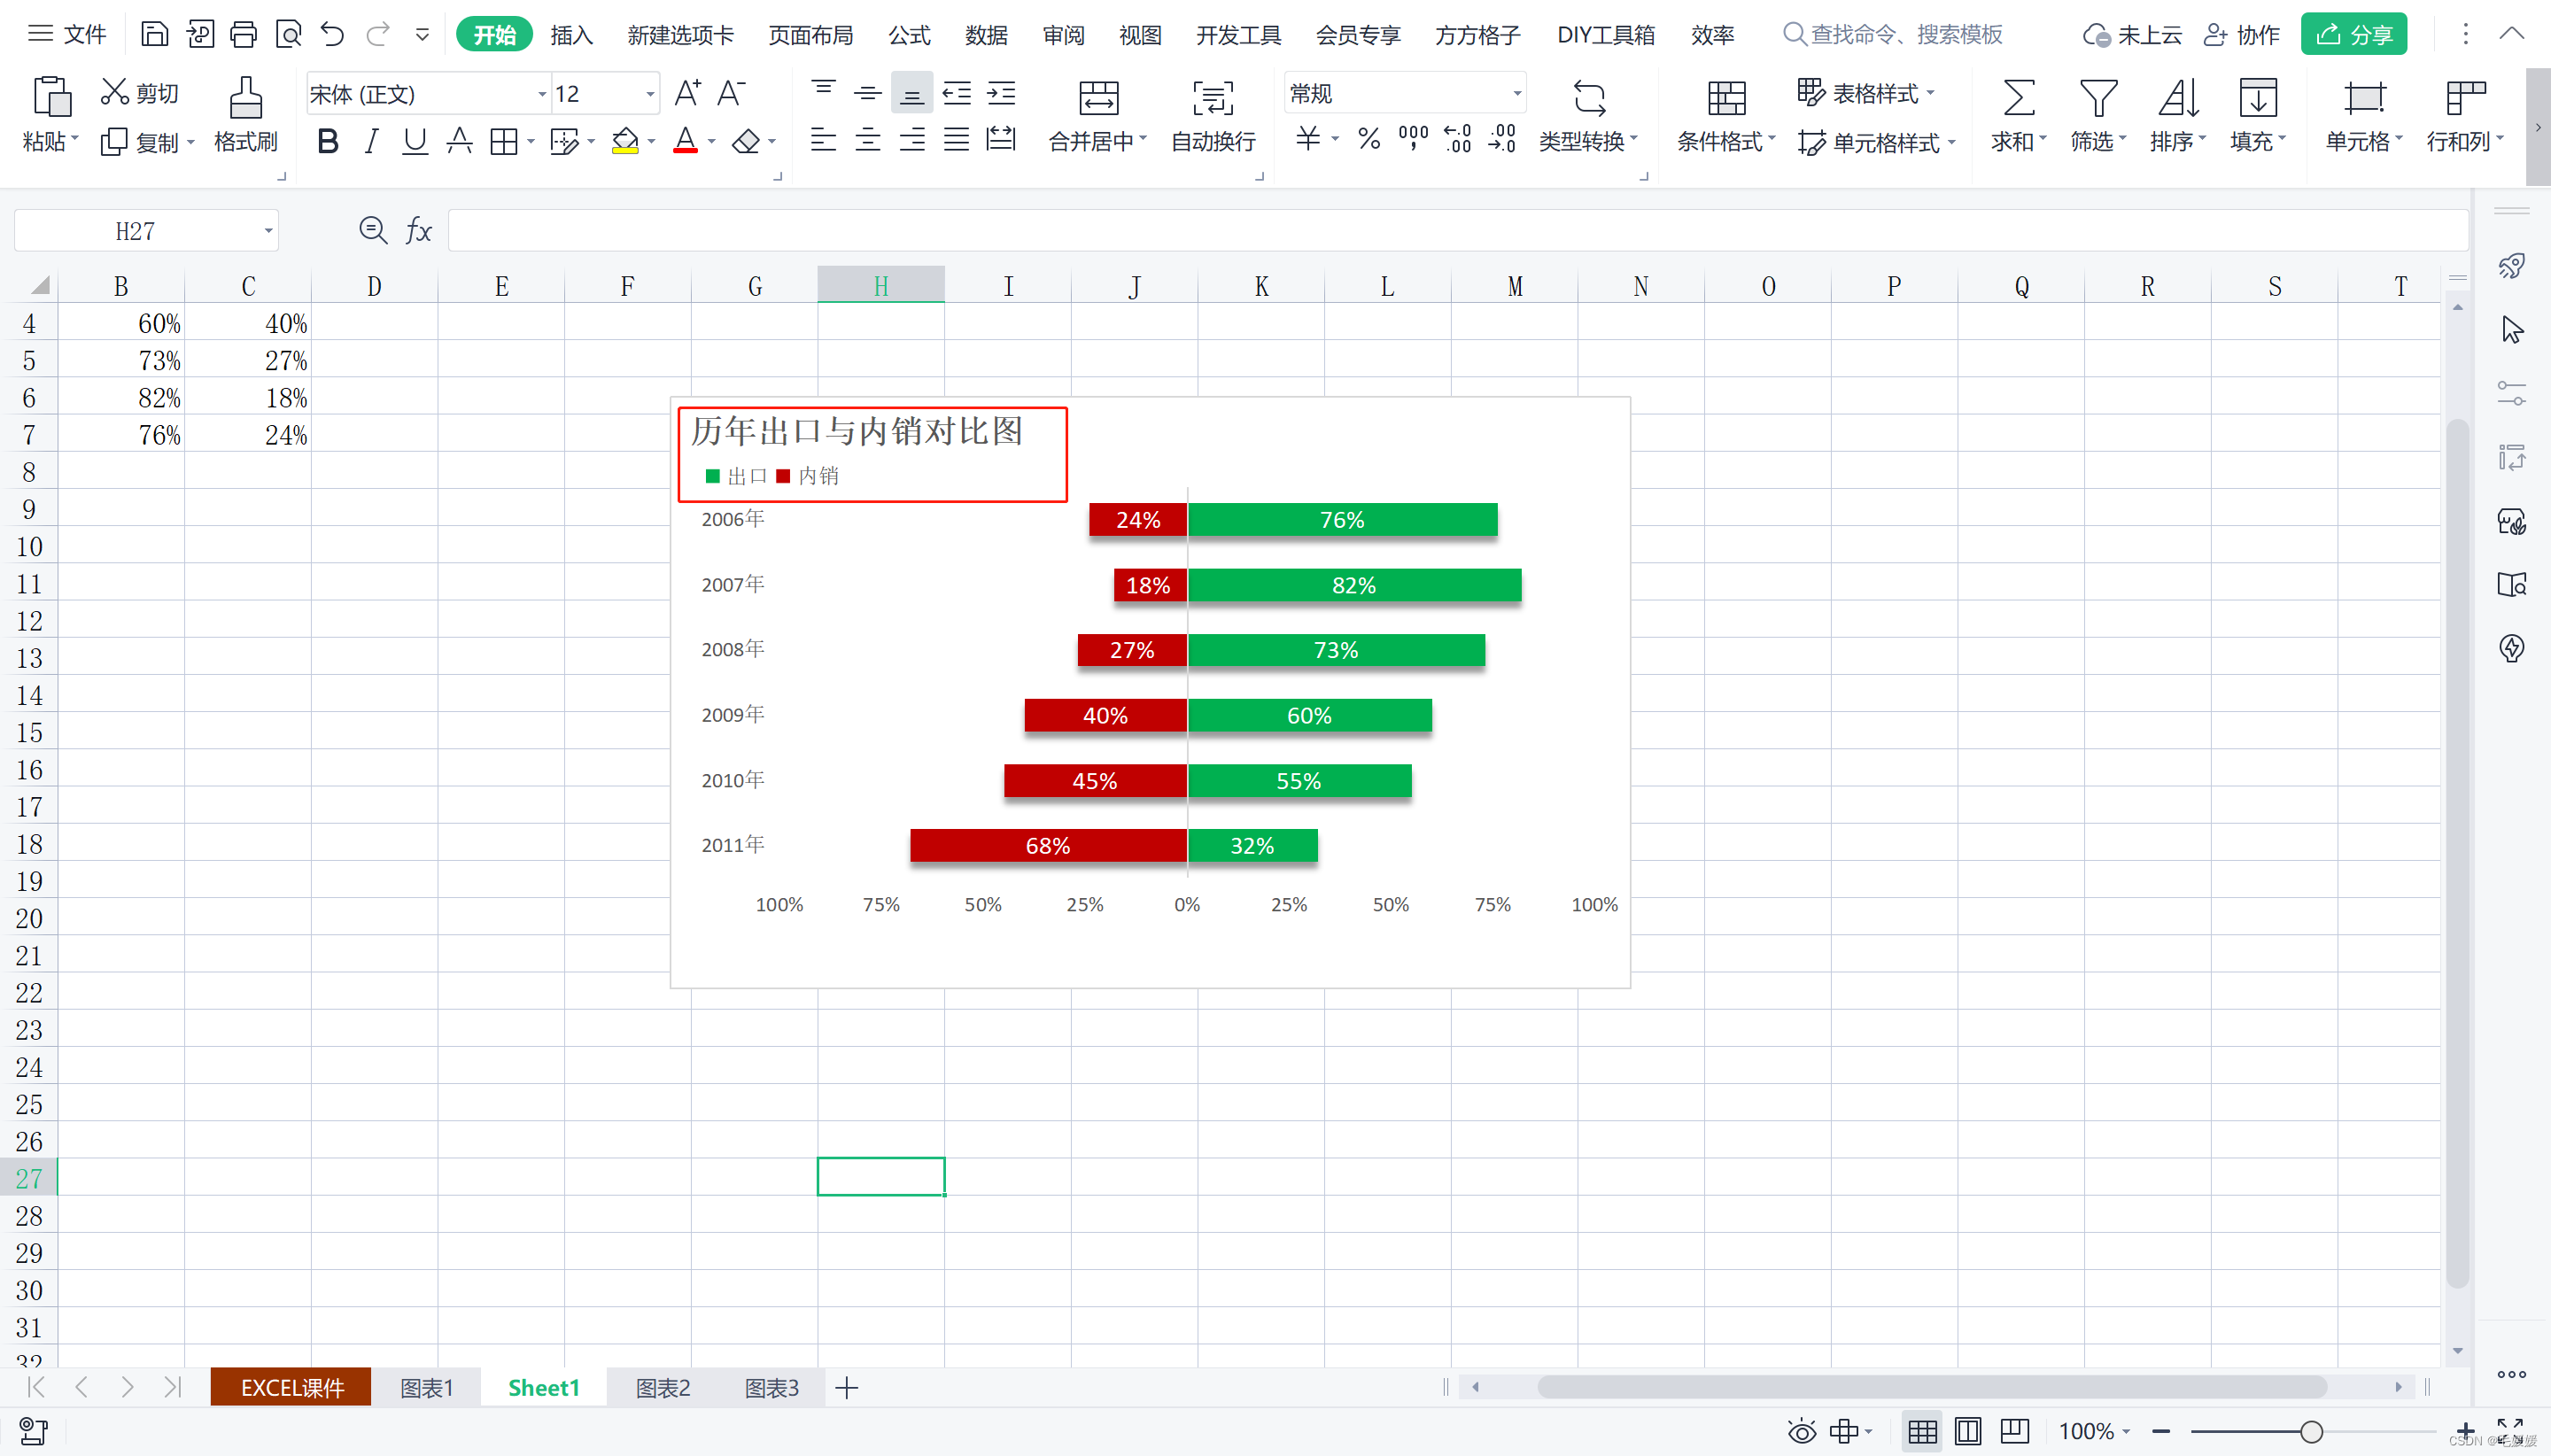Viewport: 2551px width, 1456px height.
Task: Apply yellow fill color swatch
Action: point(625,141)
